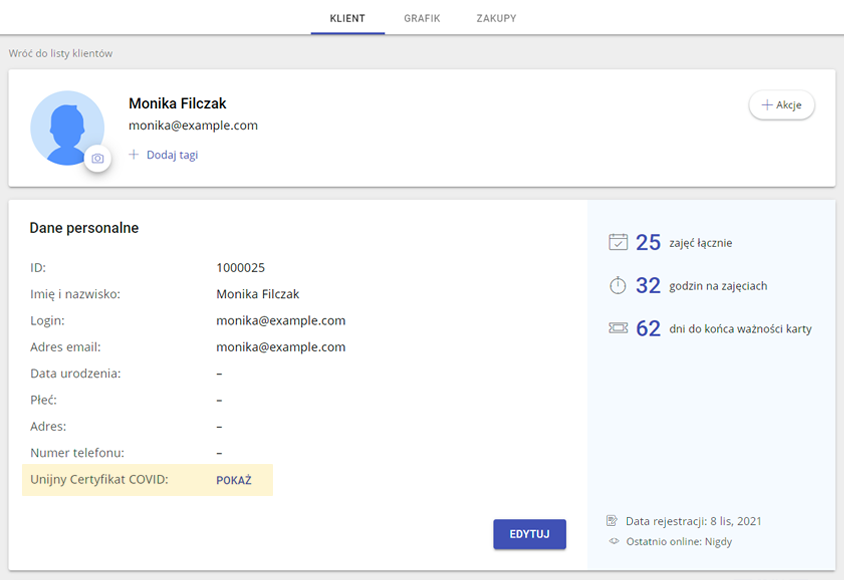Screen dimensions: 844x580
Task: Show the COVID certificate via POKAŻ
Action: (x=234, y=480)
